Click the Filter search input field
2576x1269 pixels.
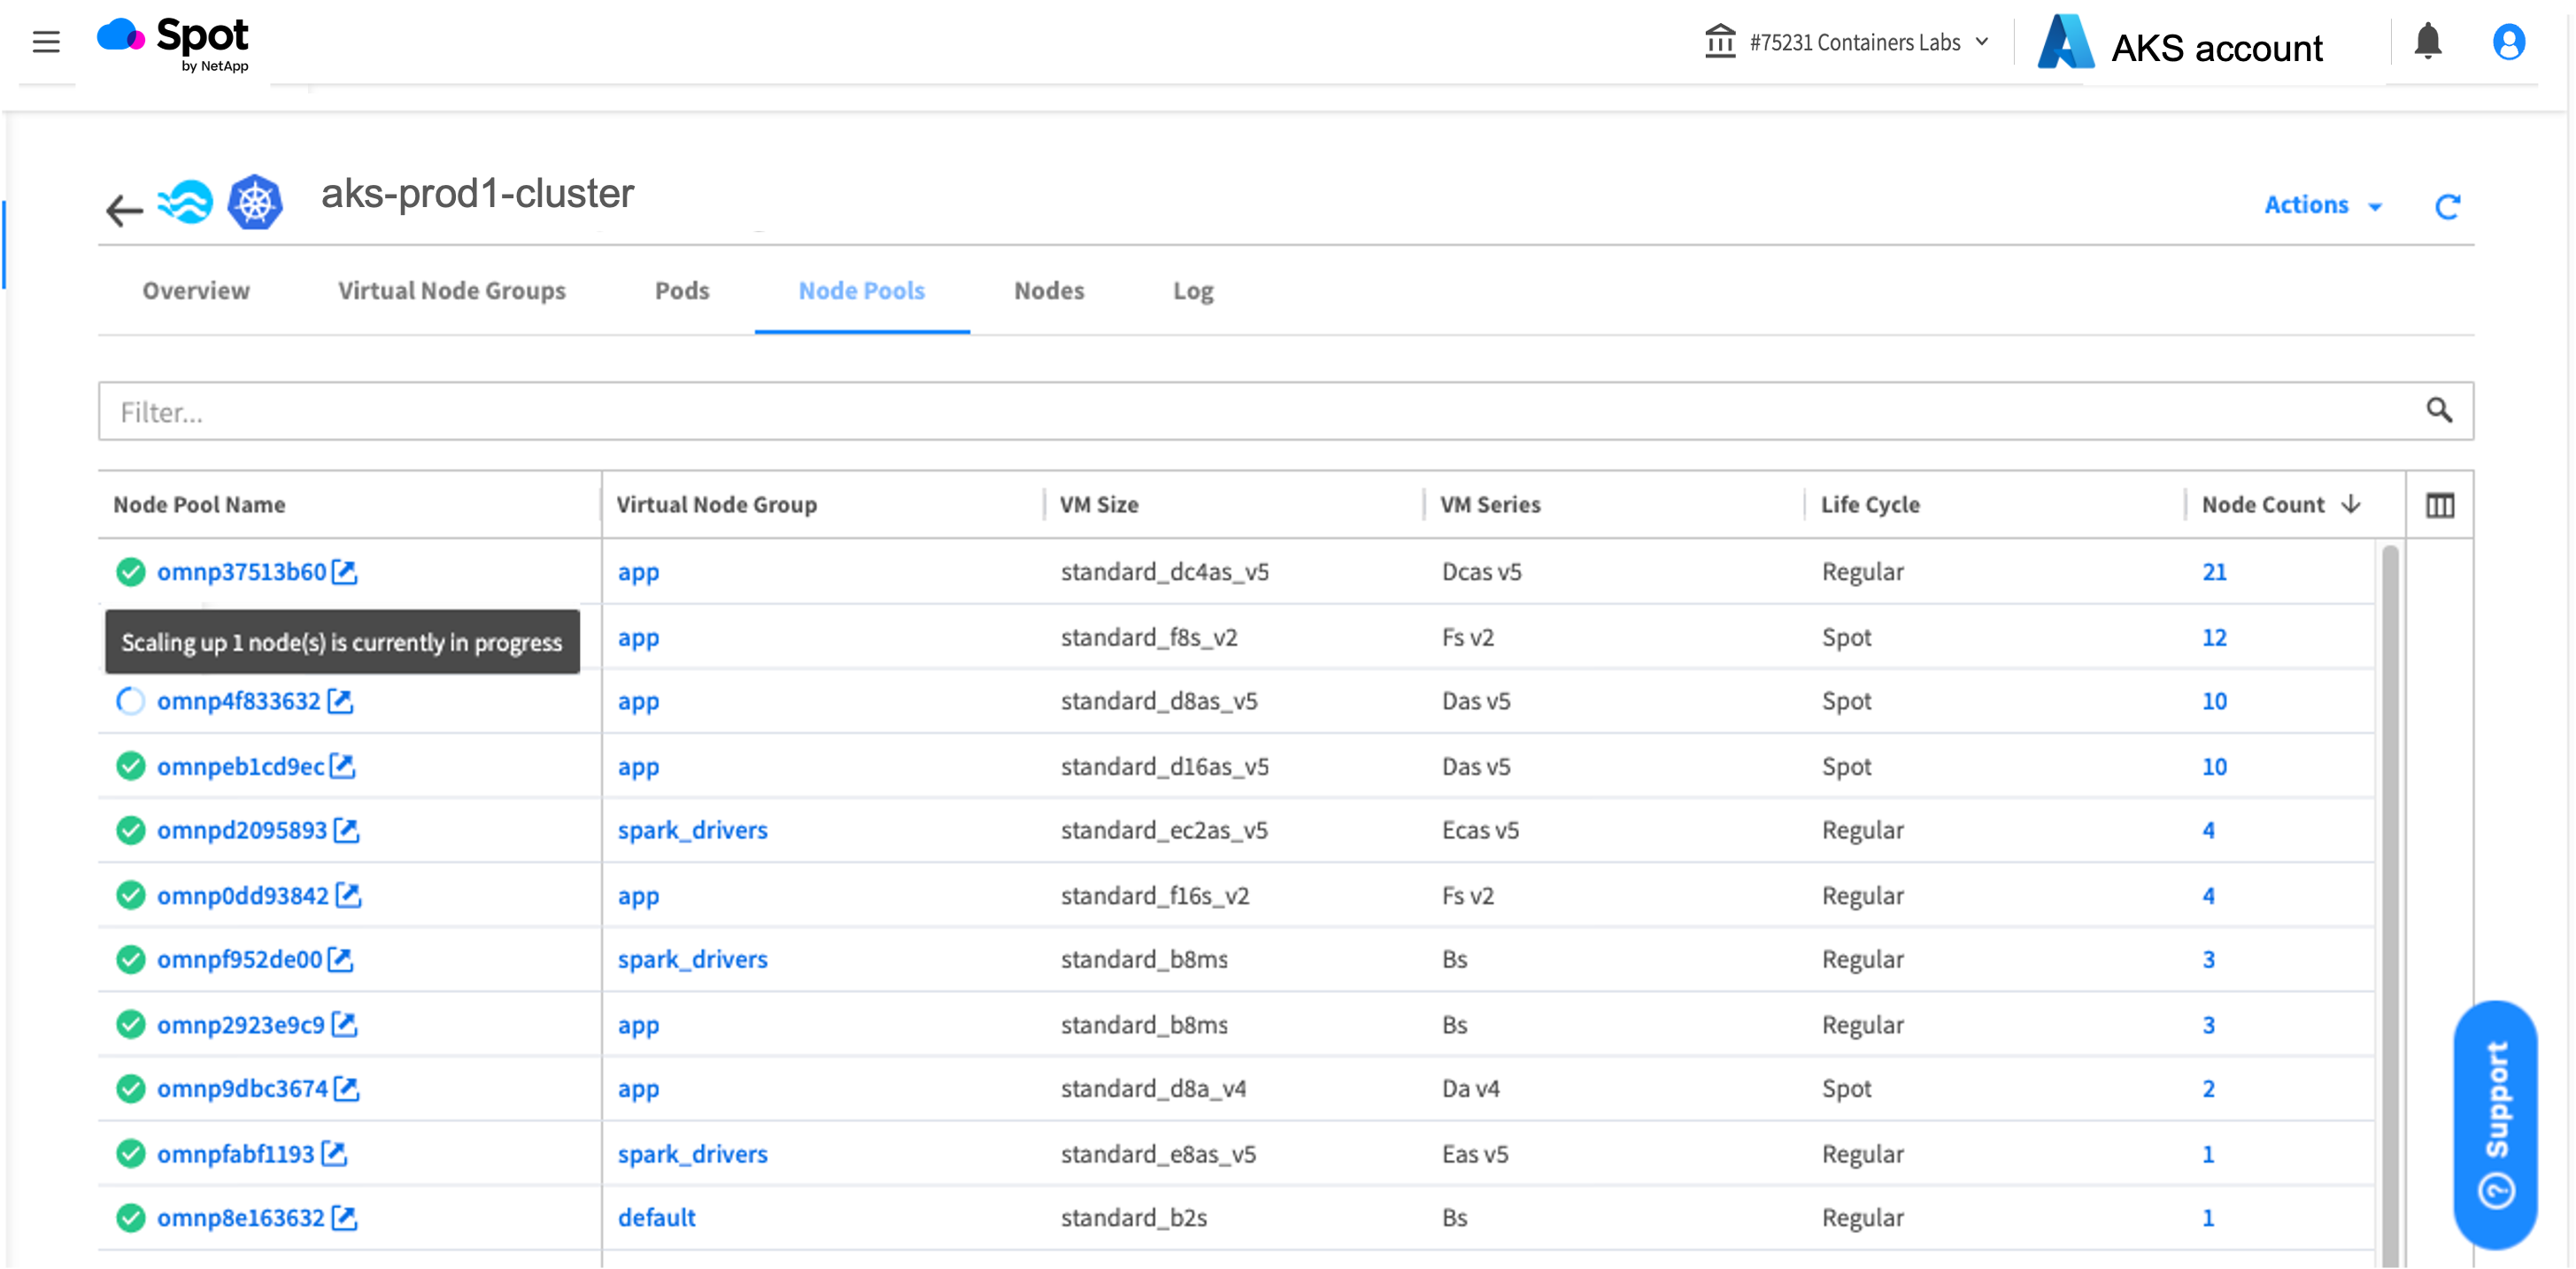click(x=1283, y=411)
